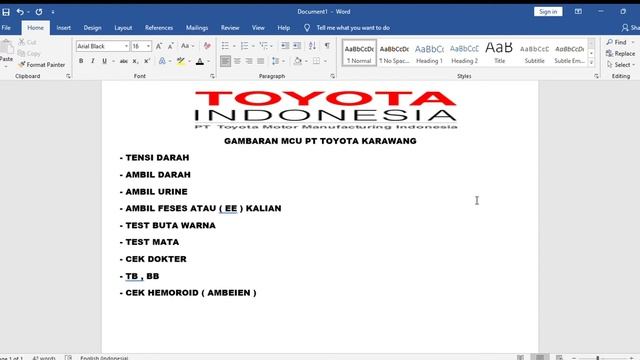Open the font name dropdown
This screenshot has height=360, width=640.
tap(126, 47)
